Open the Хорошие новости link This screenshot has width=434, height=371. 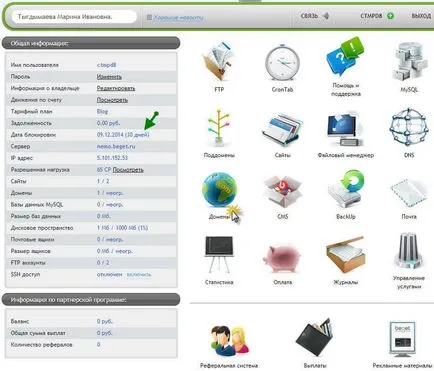(178, 17)
